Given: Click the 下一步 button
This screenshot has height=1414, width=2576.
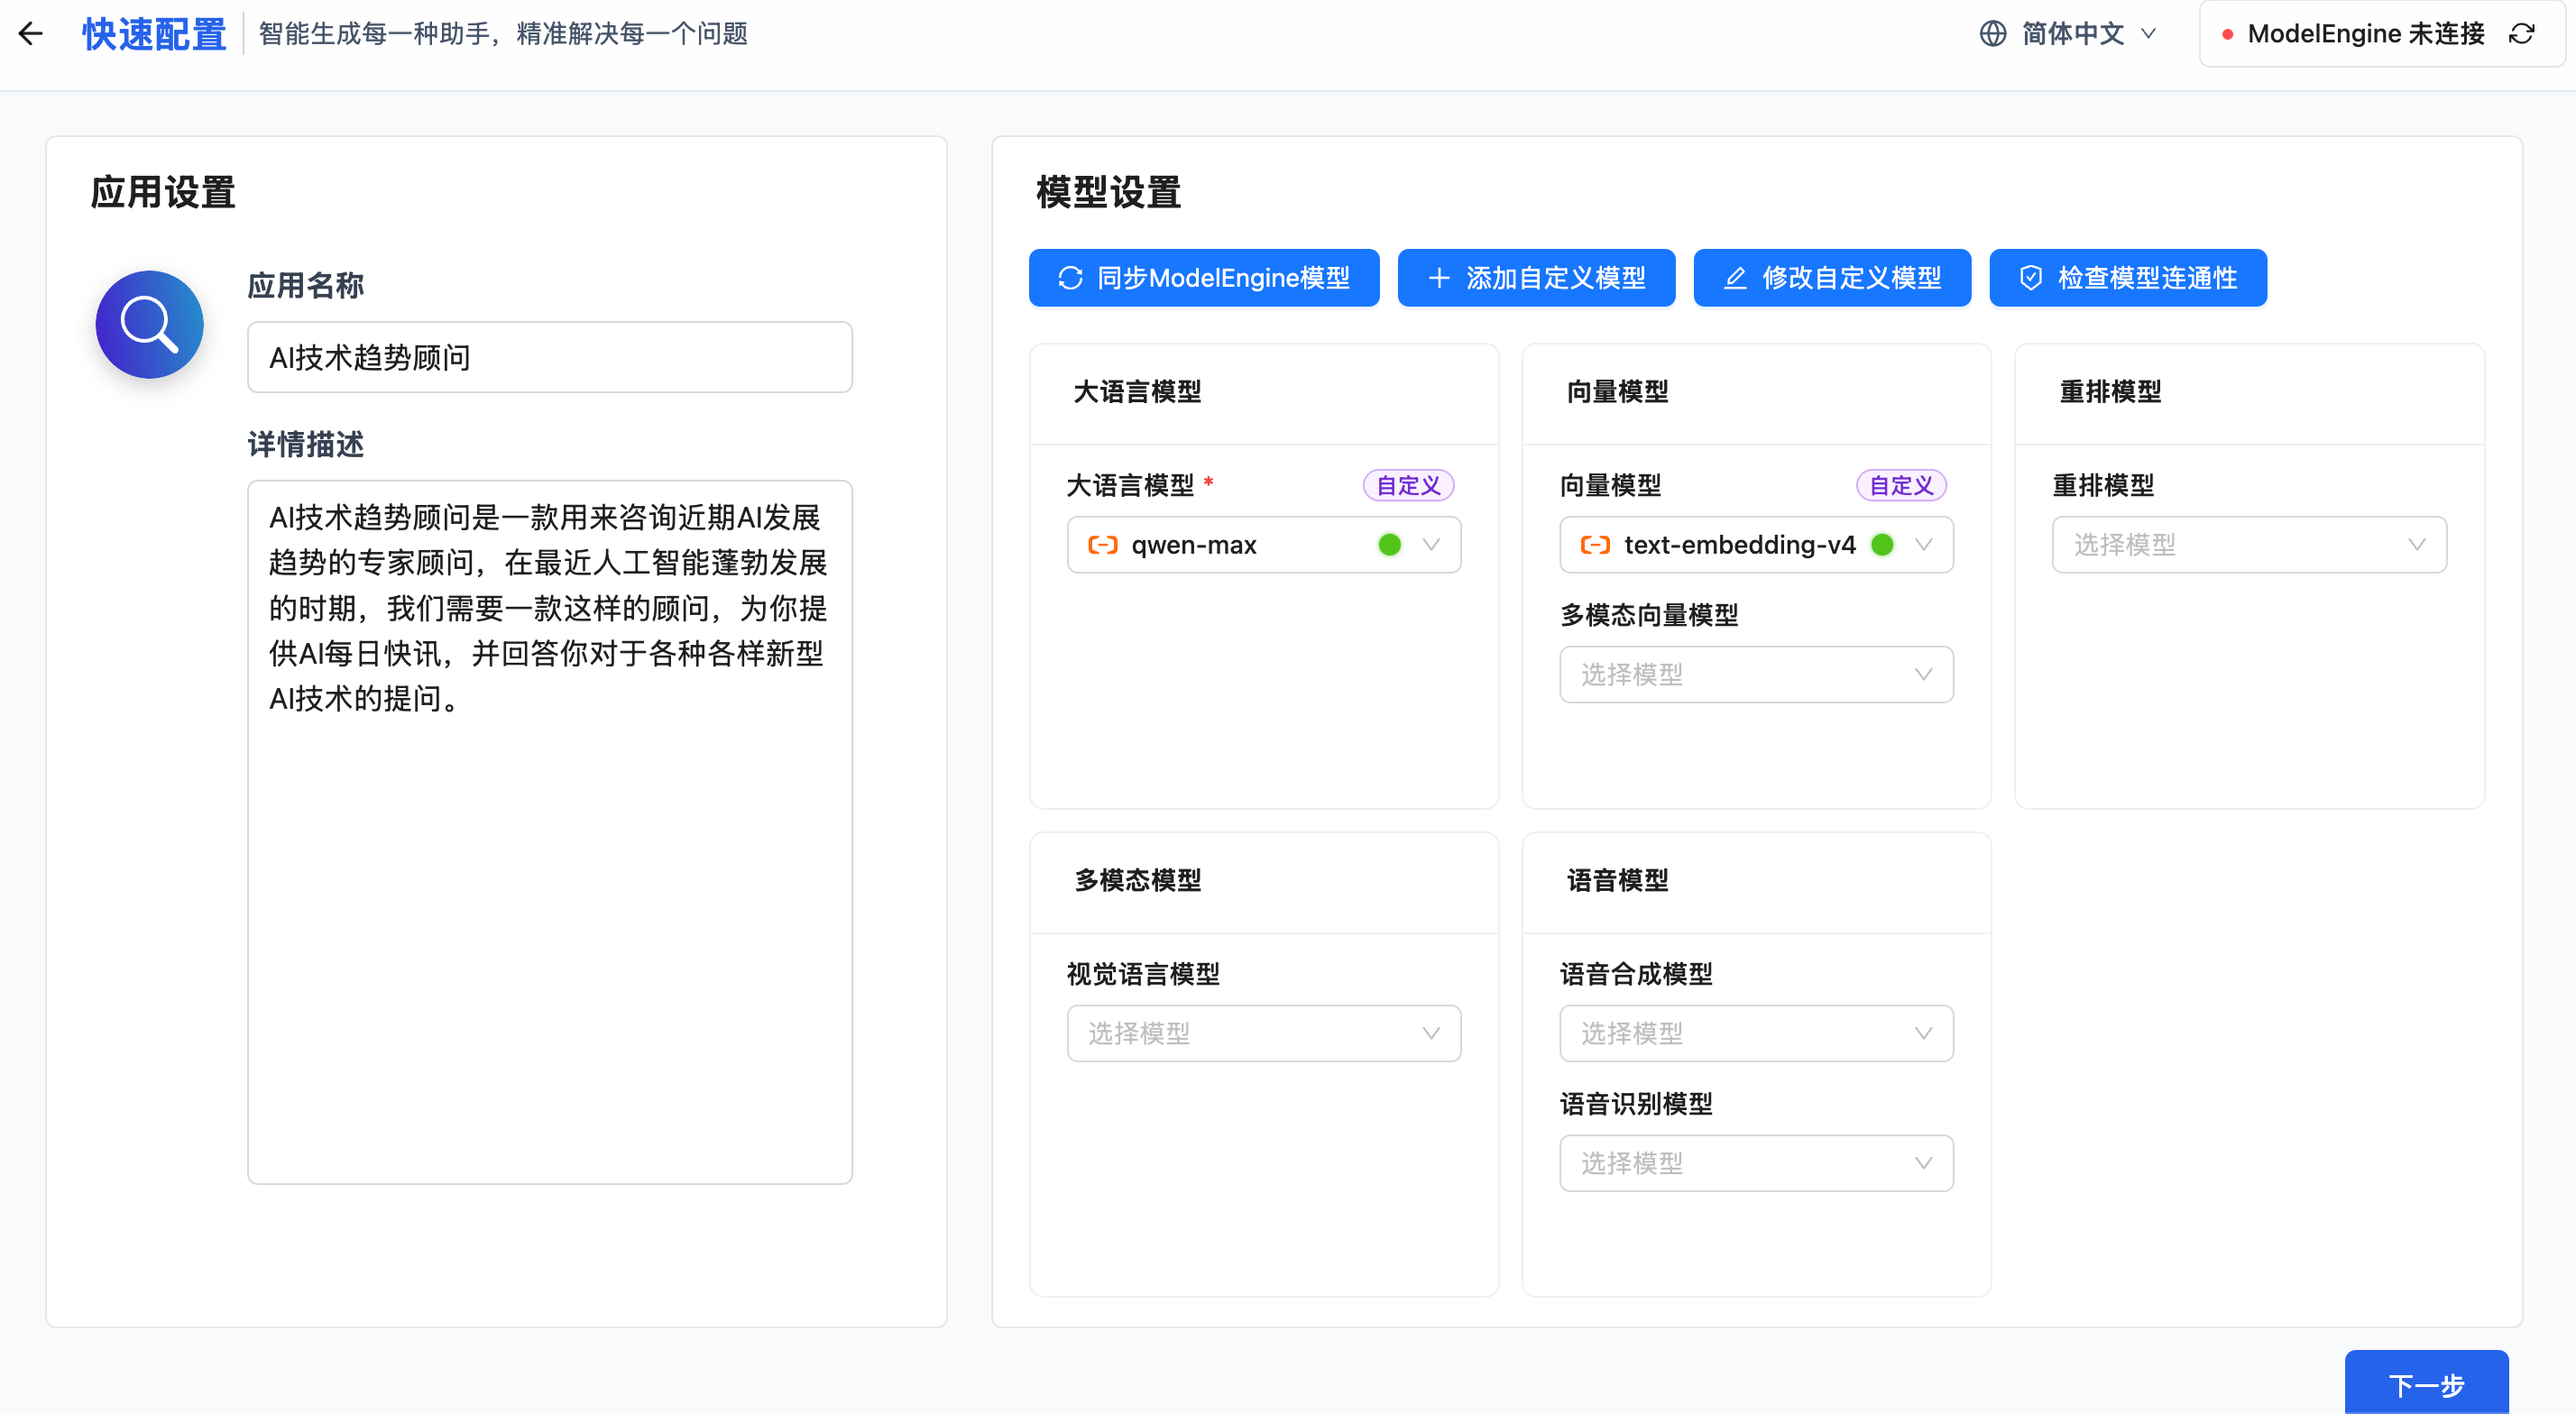Looking at the screenshot, I should click(x=2425, y=1384).
